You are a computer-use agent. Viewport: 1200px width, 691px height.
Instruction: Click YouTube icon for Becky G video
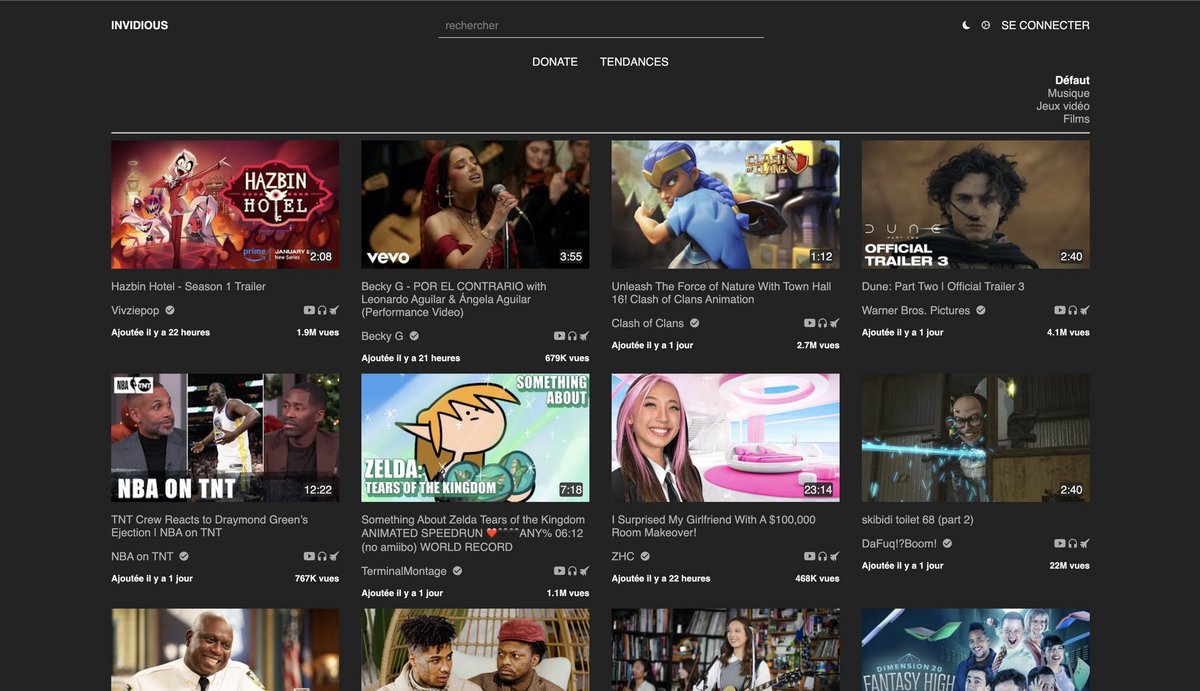[x=559, y=337]
